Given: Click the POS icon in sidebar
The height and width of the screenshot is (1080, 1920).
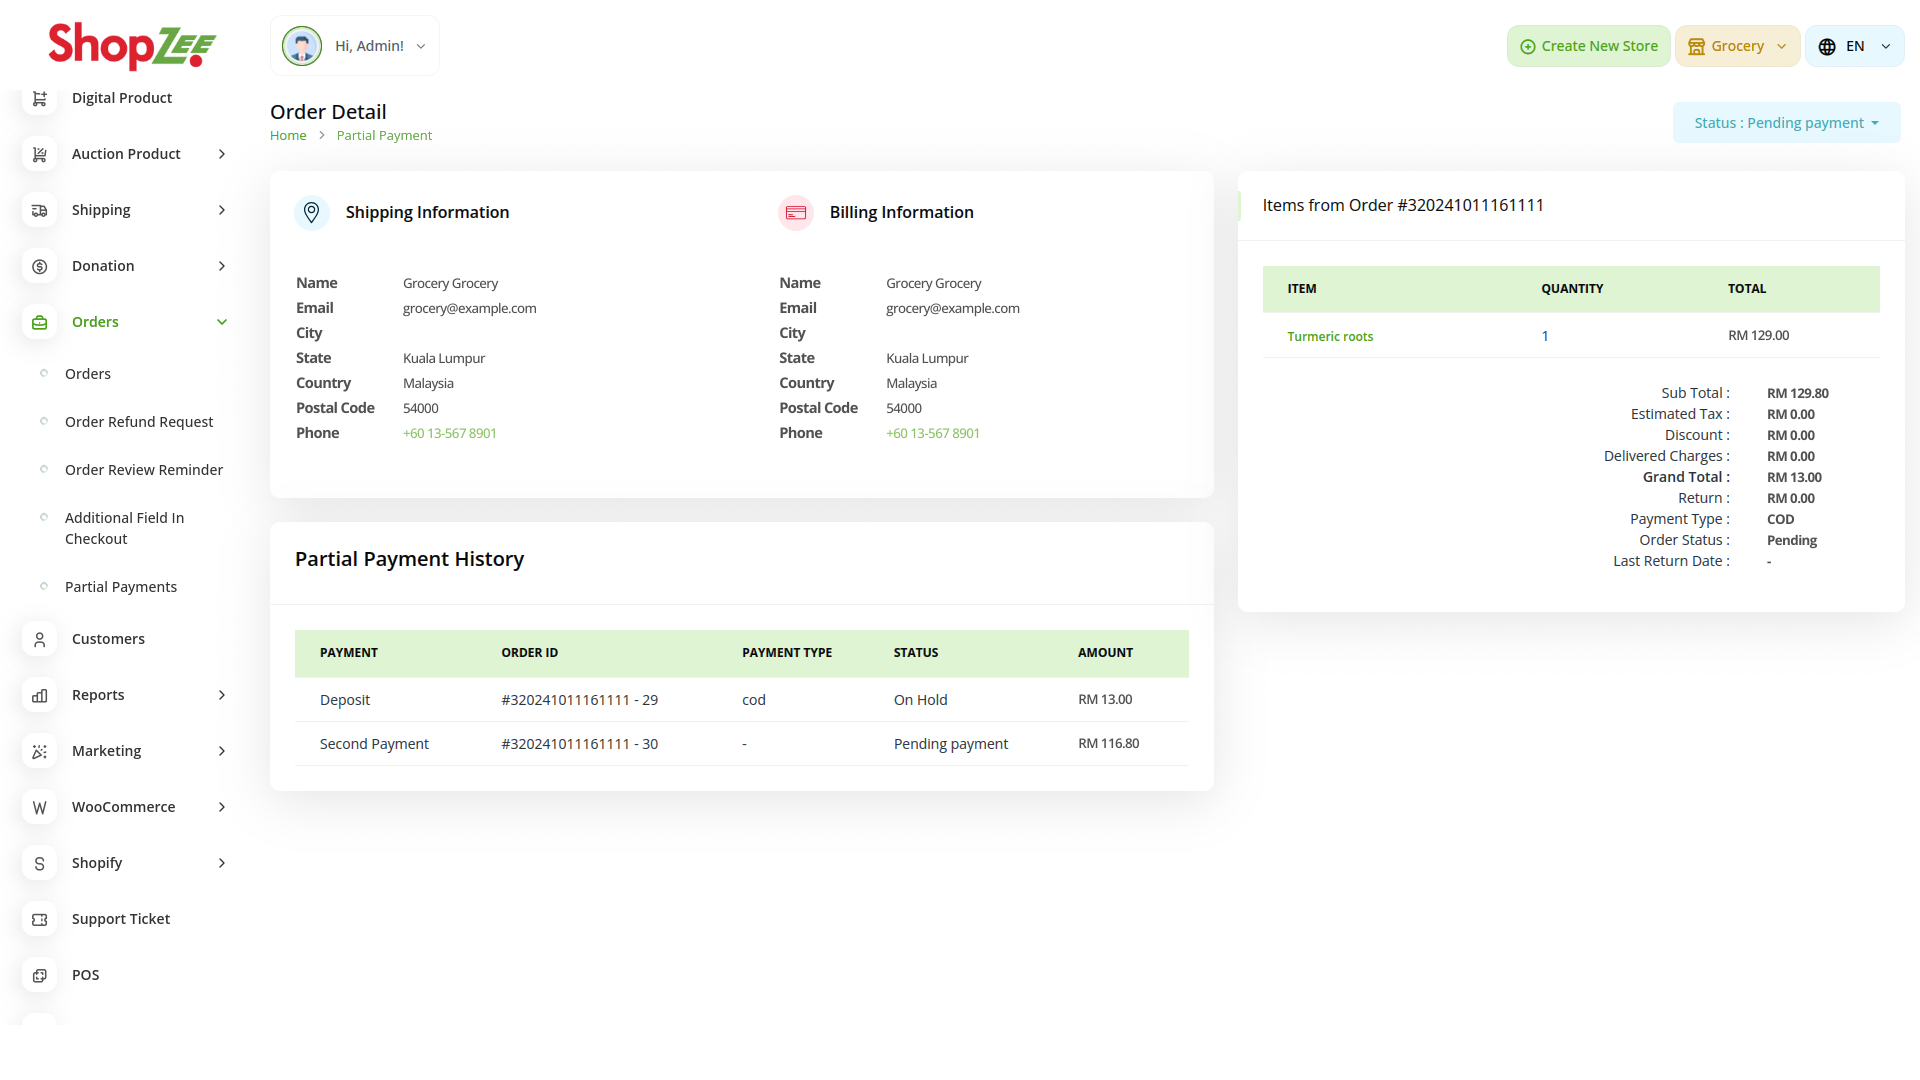Looking at the screenshot, I should (x=40, y=975).
